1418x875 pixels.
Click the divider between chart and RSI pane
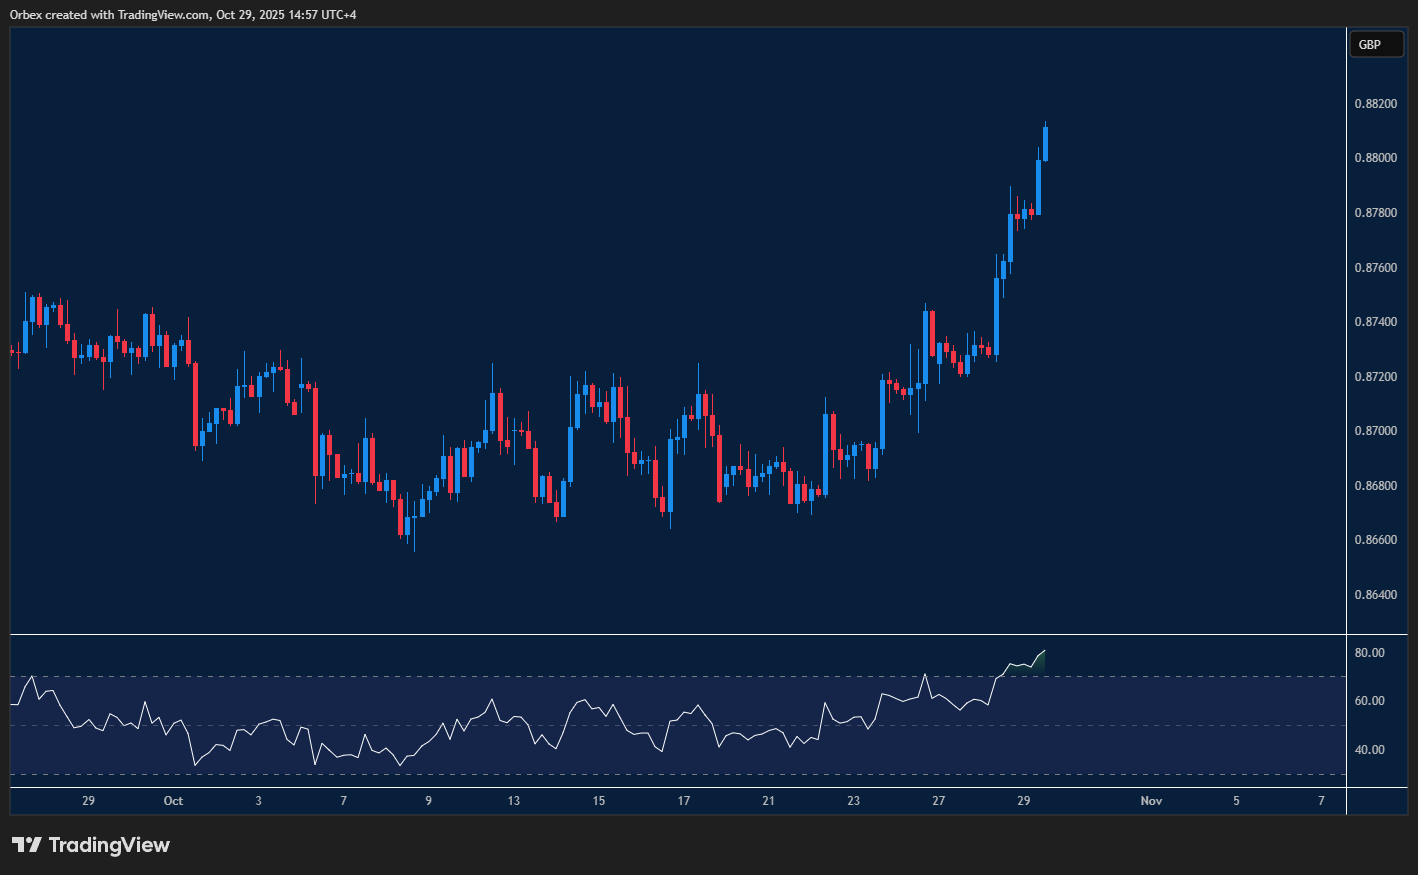(670, 633)
